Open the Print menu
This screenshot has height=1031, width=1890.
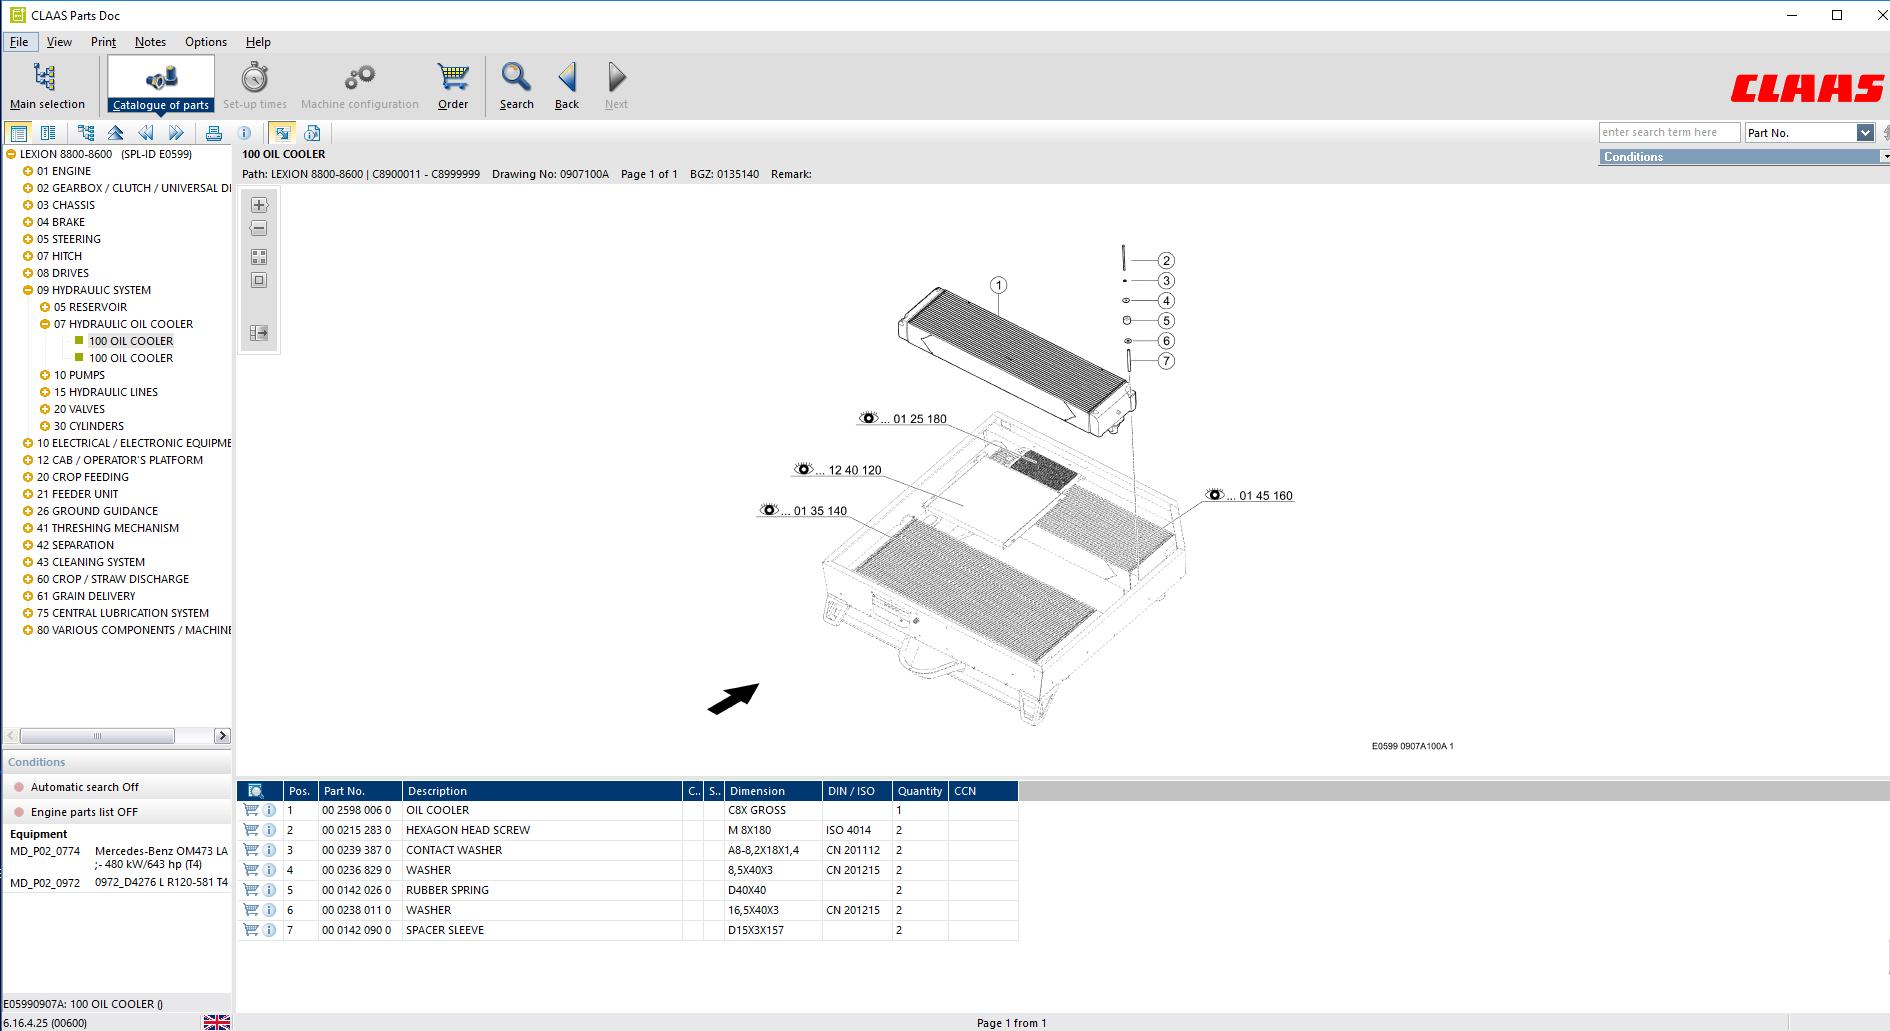(103, 42)
